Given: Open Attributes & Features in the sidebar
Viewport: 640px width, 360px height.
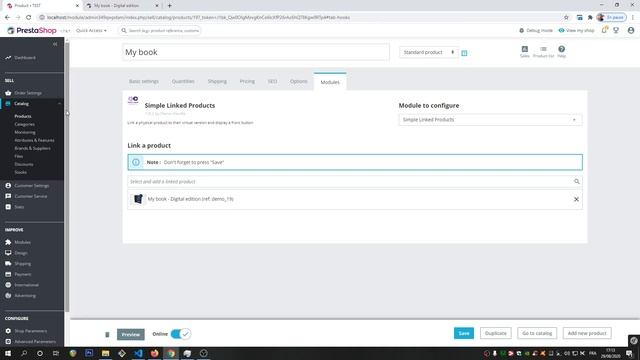Looking at the screenshot, I should 34,140.
